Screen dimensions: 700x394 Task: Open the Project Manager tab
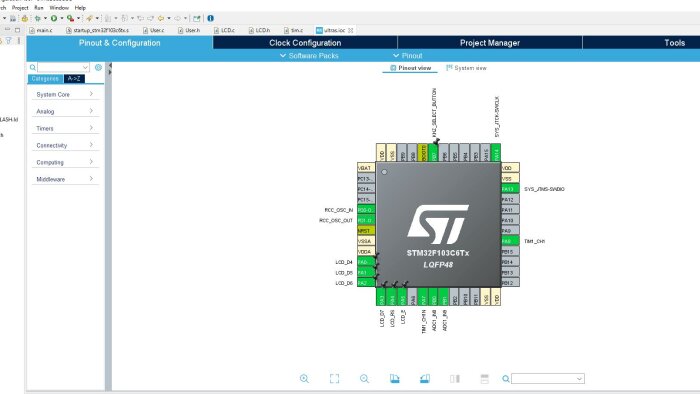[490, 43]
